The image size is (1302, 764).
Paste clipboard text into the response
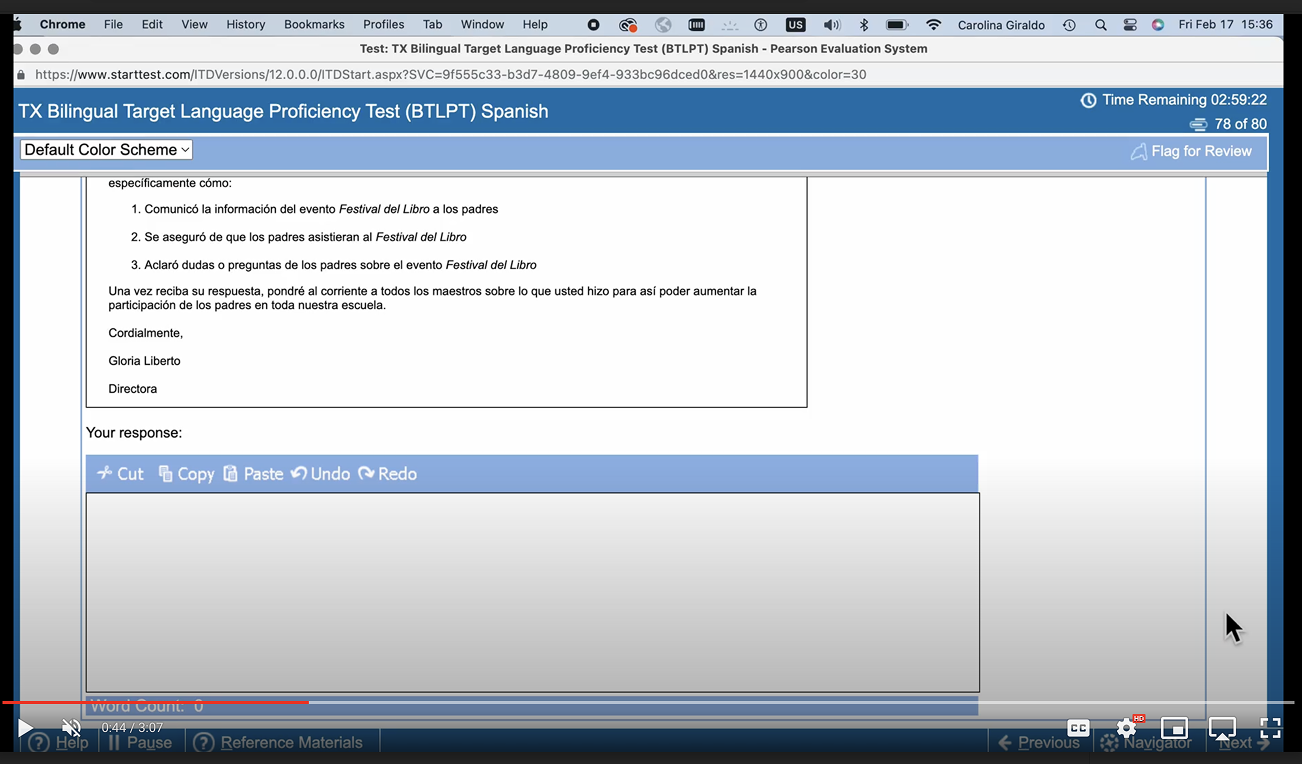pyautogui.click(x=253, y=474)
